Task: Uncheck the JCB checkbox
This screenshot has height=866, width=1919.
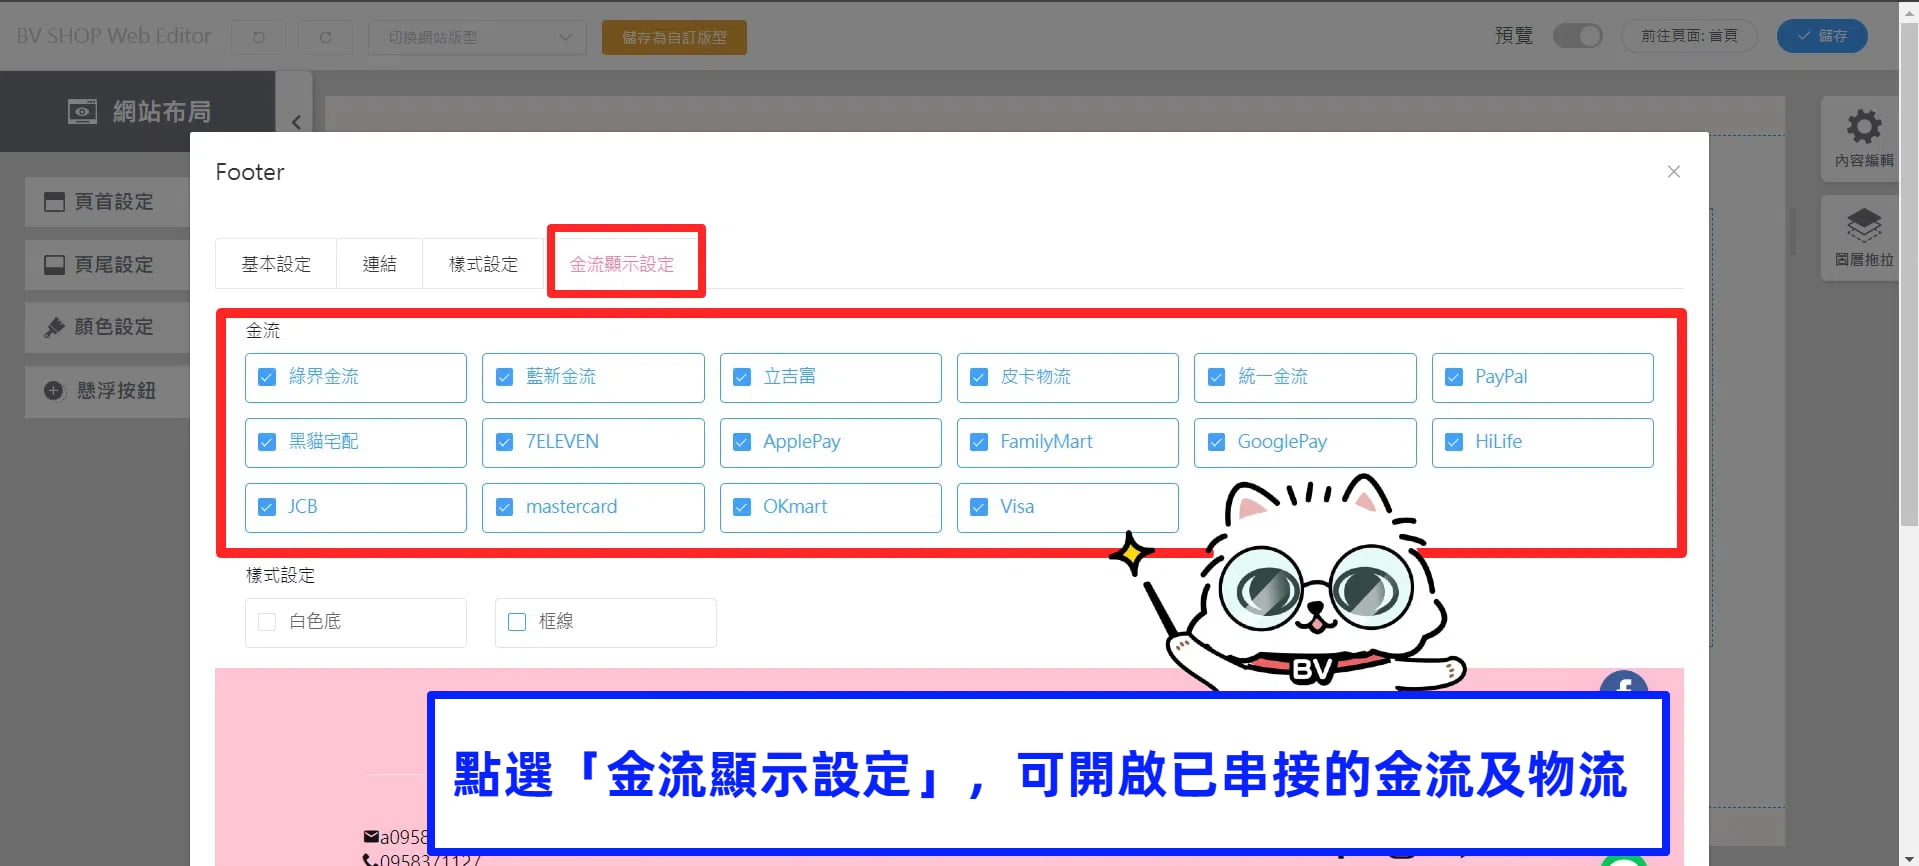Action: [x=267, y=507]
